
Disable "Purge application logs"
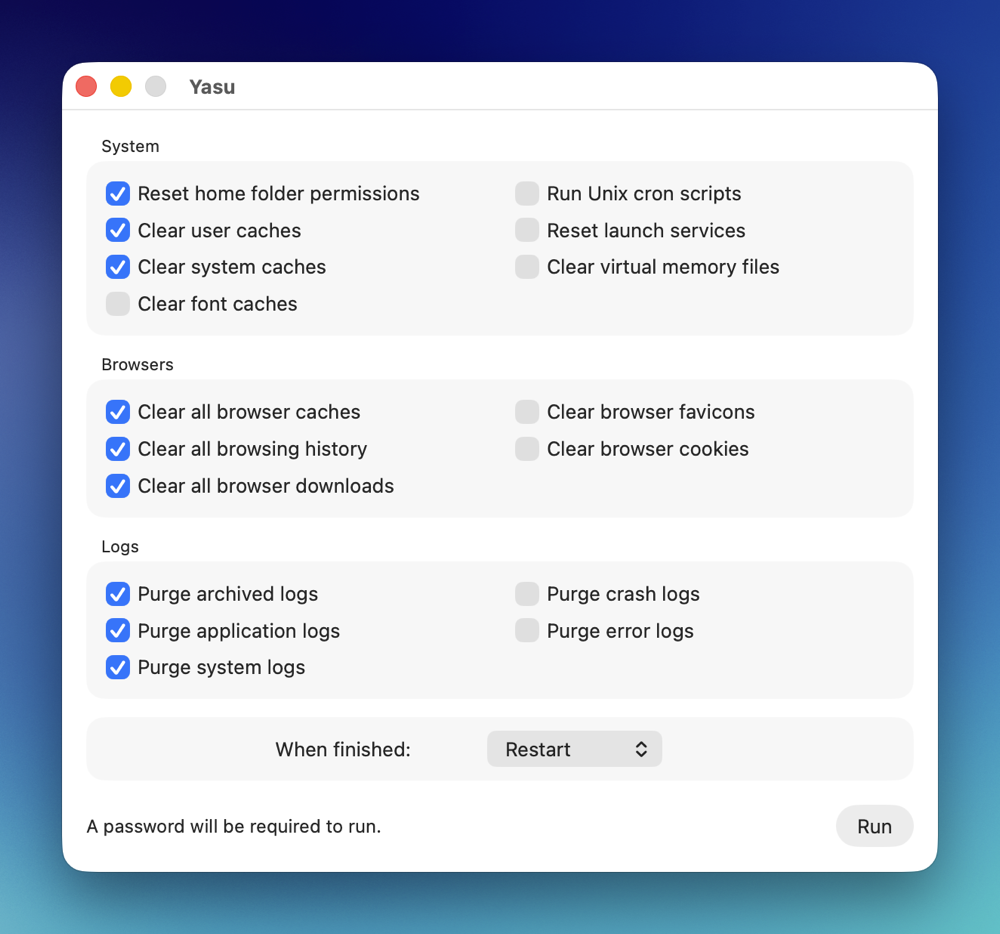pos(117,630)
